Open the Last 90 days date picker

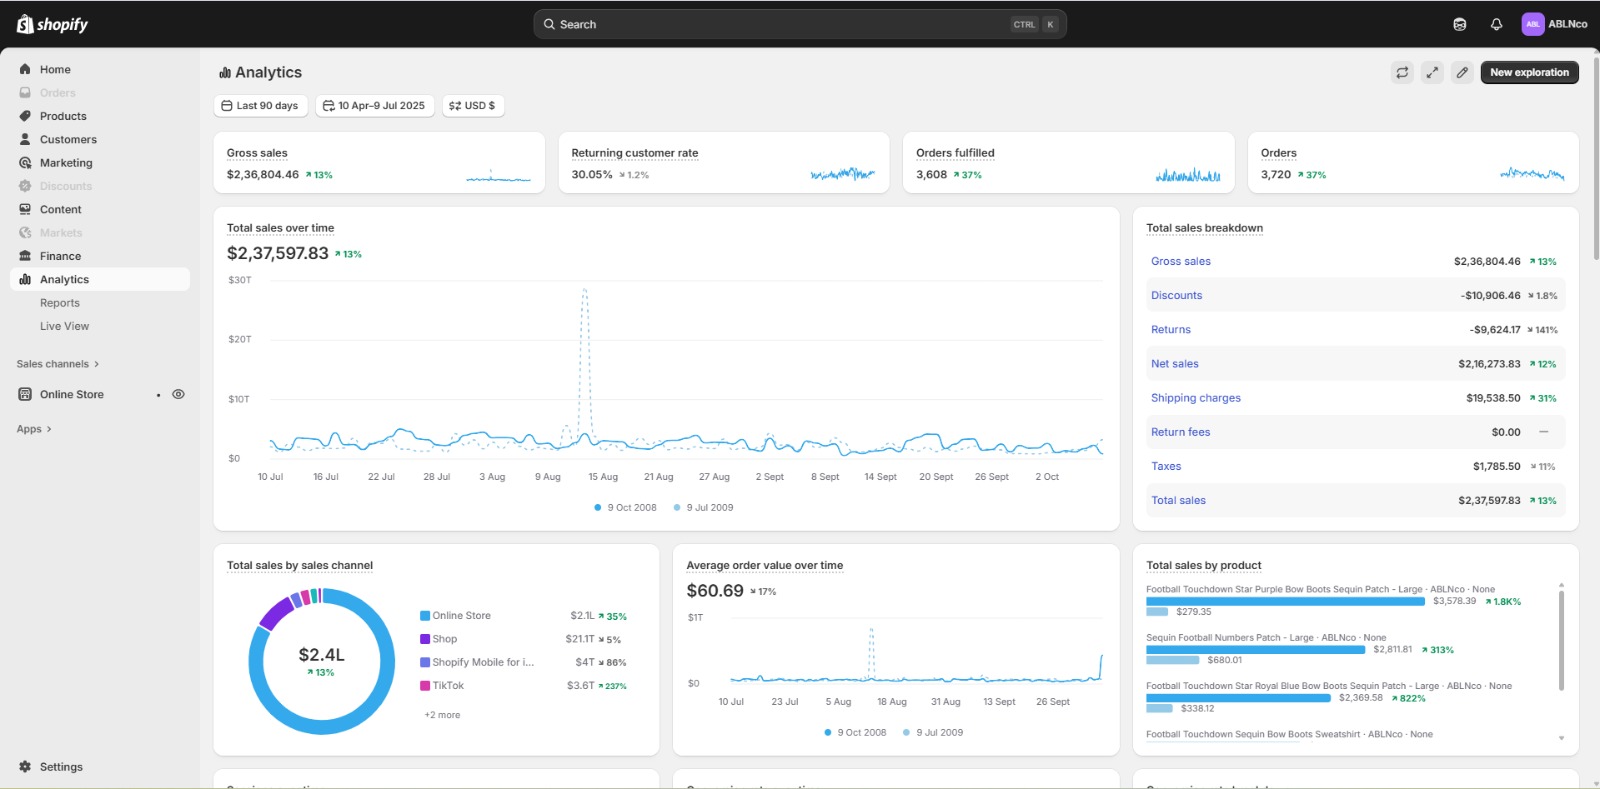tap(259, 106)
